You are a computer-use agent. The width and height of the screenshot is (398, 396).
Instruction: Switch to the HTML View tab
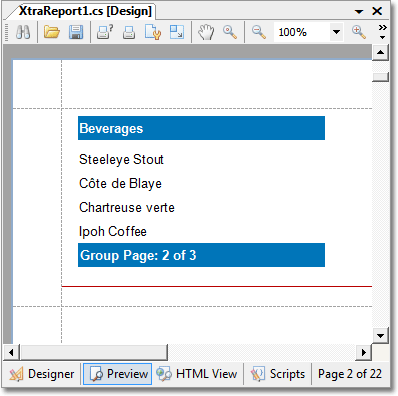point(197,374)
